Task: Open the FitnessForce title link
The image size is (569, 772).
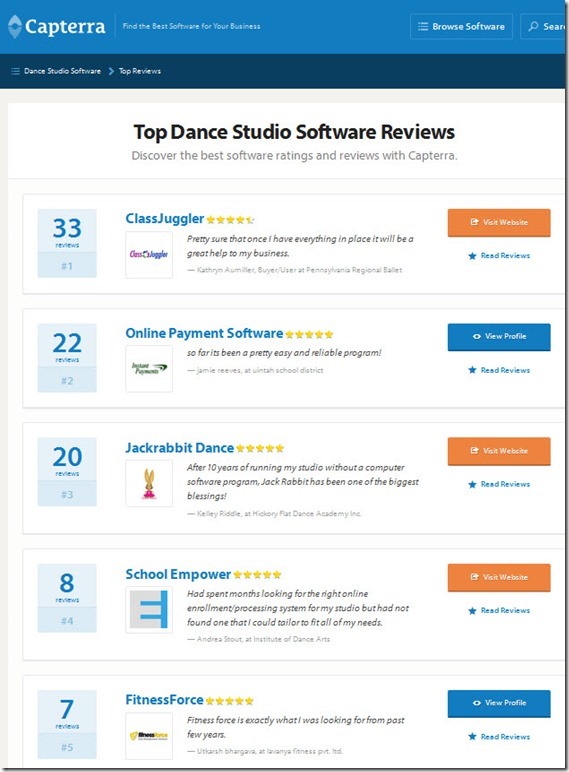Action: click(164, 700)
